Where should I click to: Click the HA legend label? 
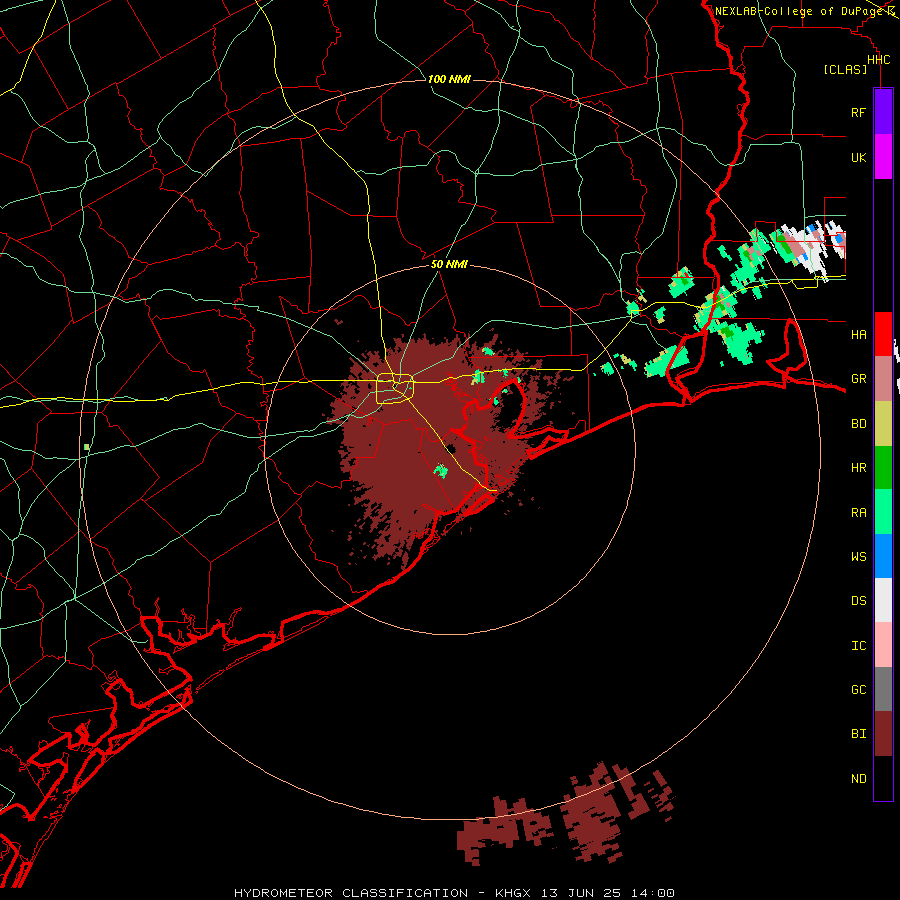[x=858, y=334]
